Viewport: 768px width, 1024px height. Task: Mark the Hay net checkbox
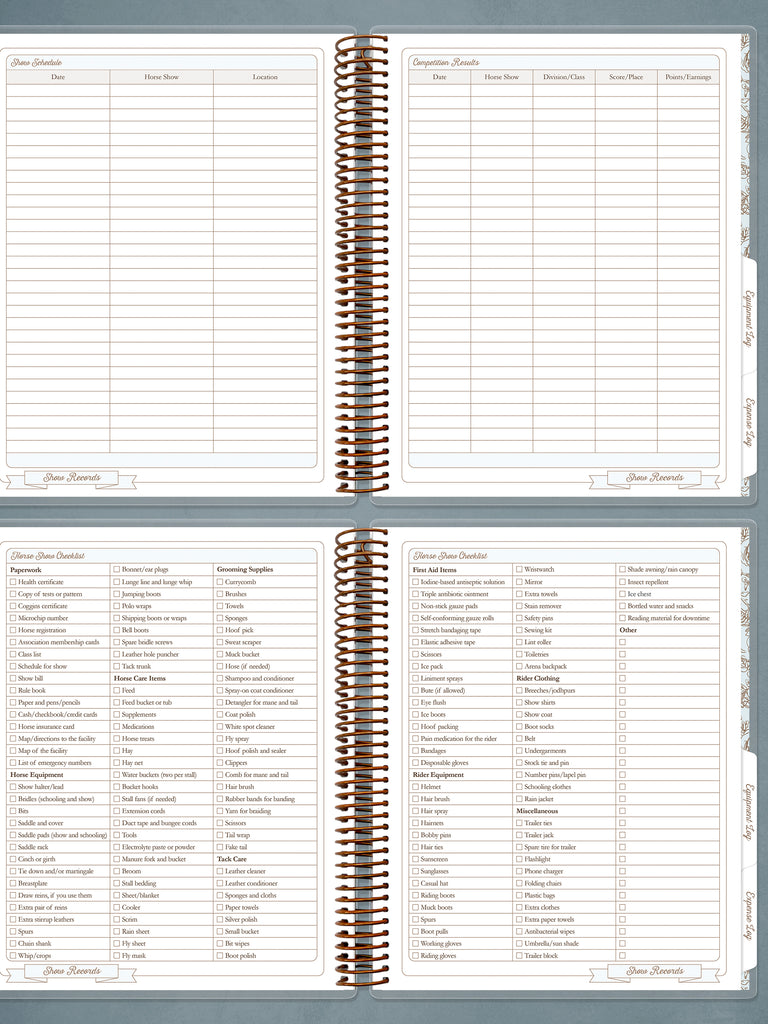point(116,763)
